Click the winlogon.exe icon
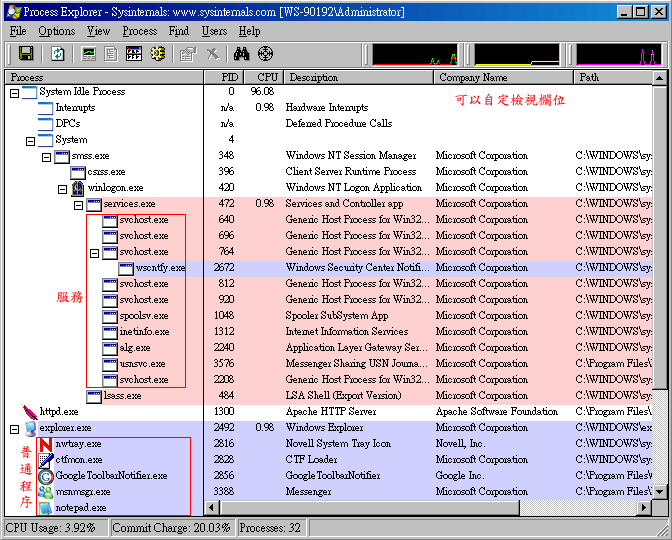 point(78,188)
